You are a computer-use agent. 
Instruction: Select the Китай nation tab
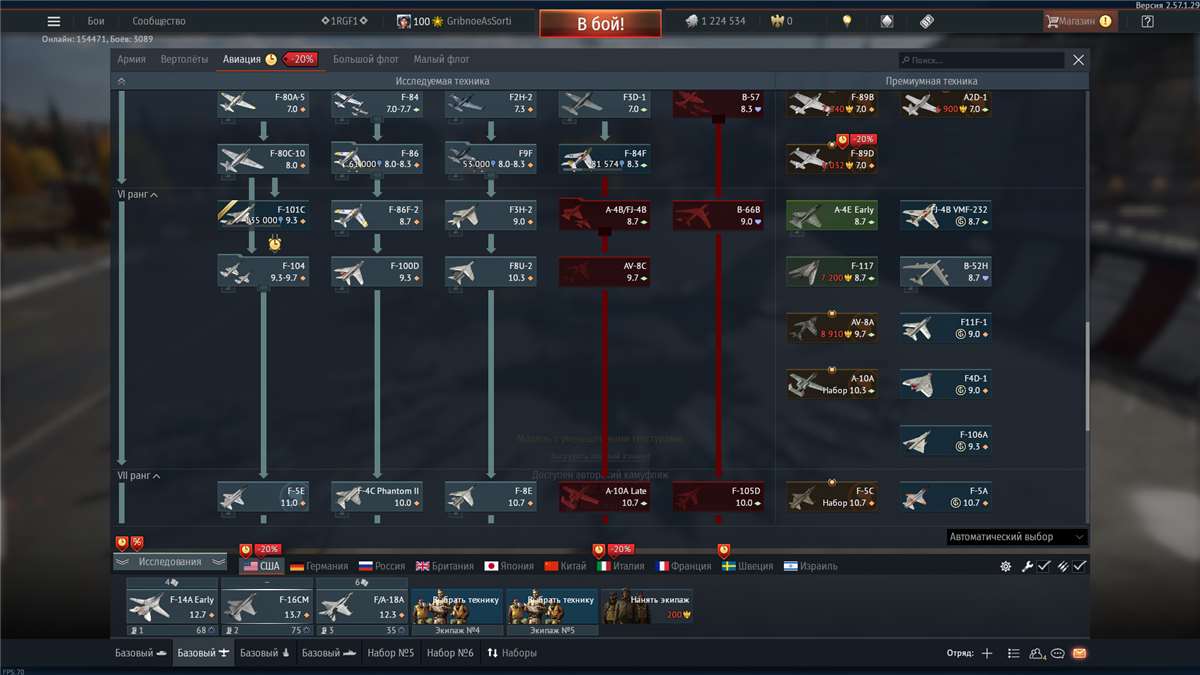click(566, 566)
